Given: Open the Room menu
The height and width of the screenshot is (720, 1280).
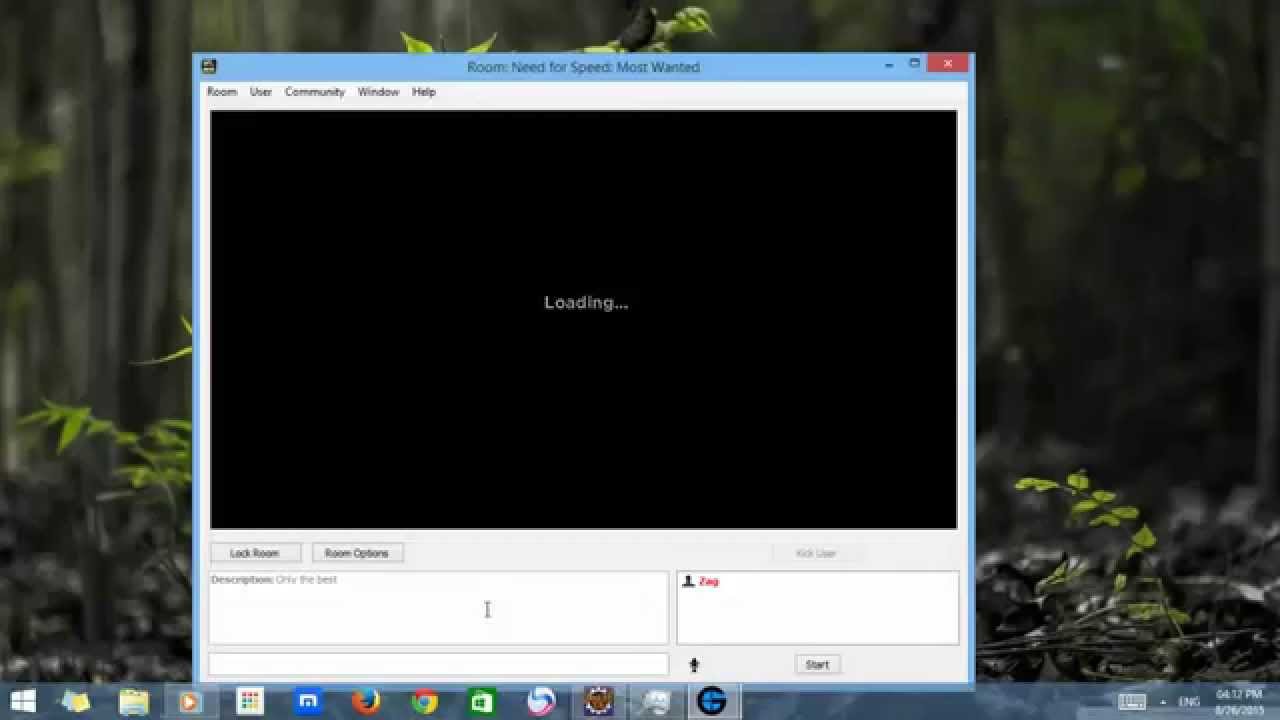Looking at the screenshot, I should click(x=222, y=92).
